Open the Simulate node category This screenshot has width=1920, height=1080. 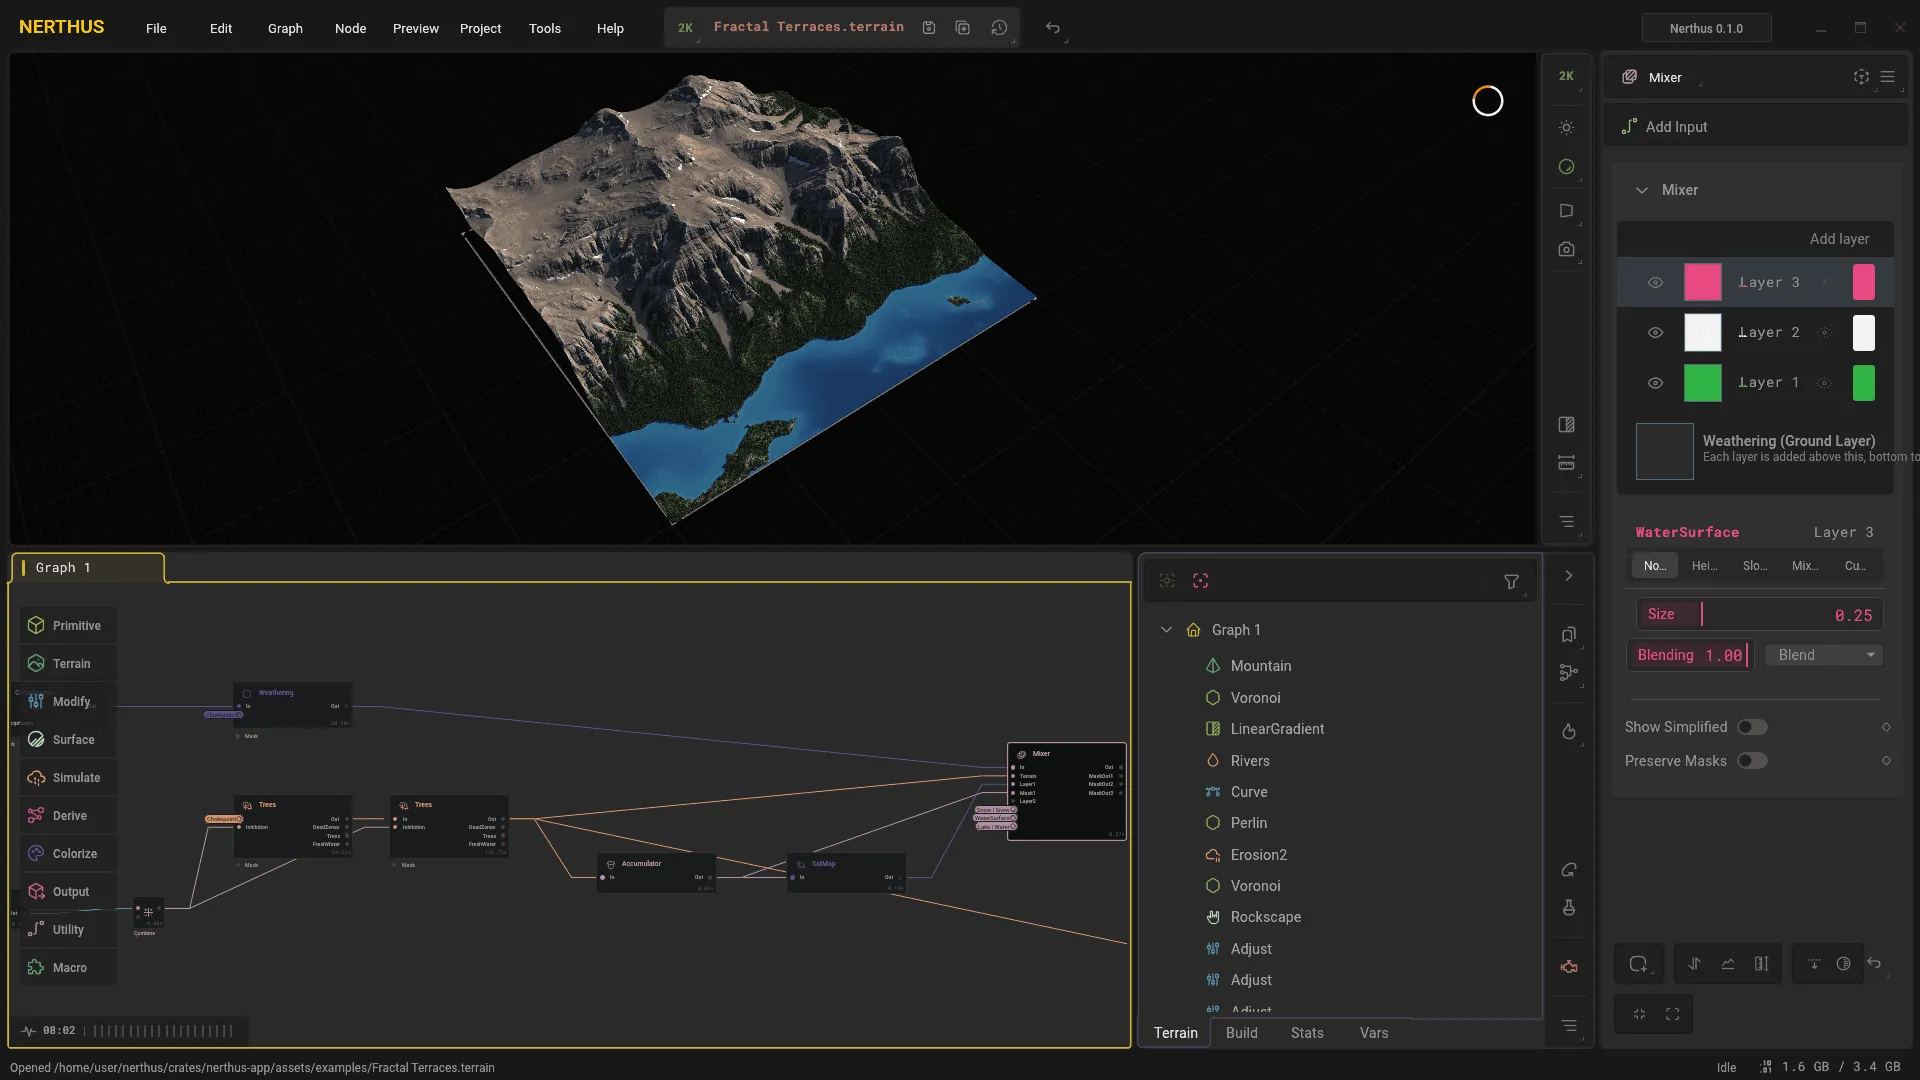click(x=67, y=777)
